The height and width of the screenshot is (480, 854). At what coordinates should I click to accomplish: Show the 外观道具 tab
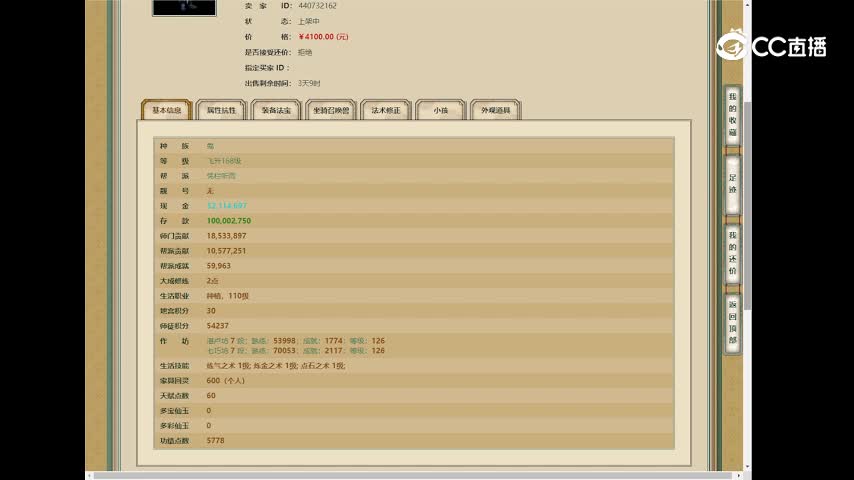click(495, 110)
